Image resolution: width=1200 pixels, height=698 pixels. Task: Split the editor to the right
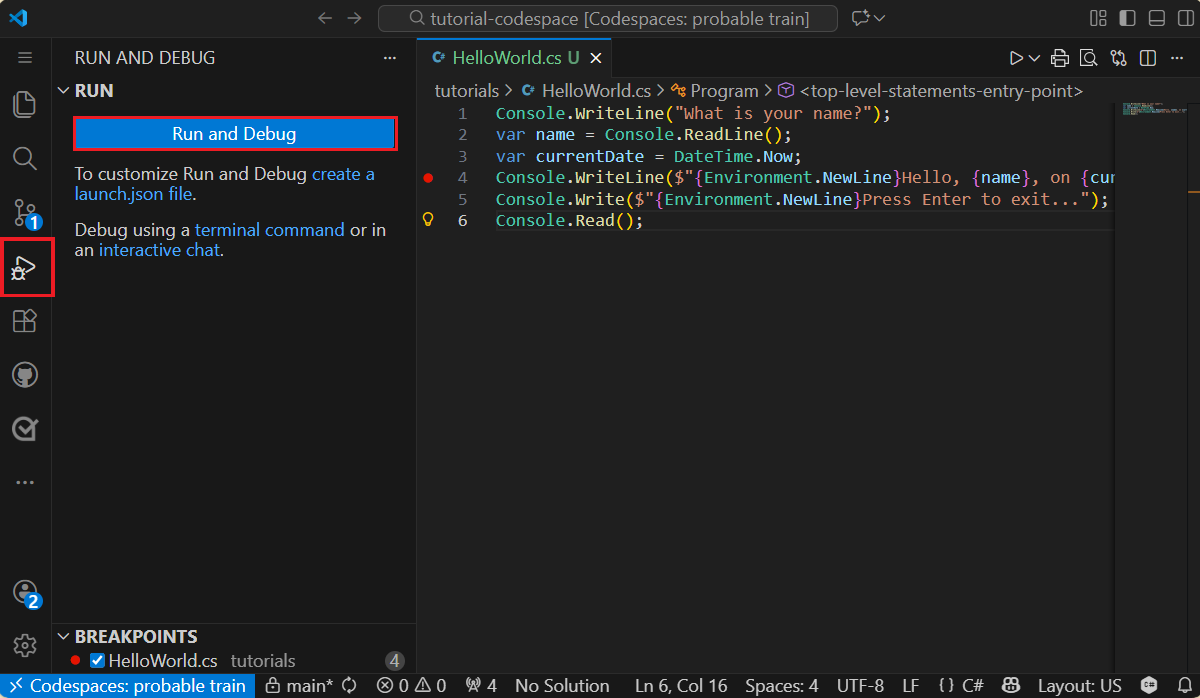tap(1148, 57)
